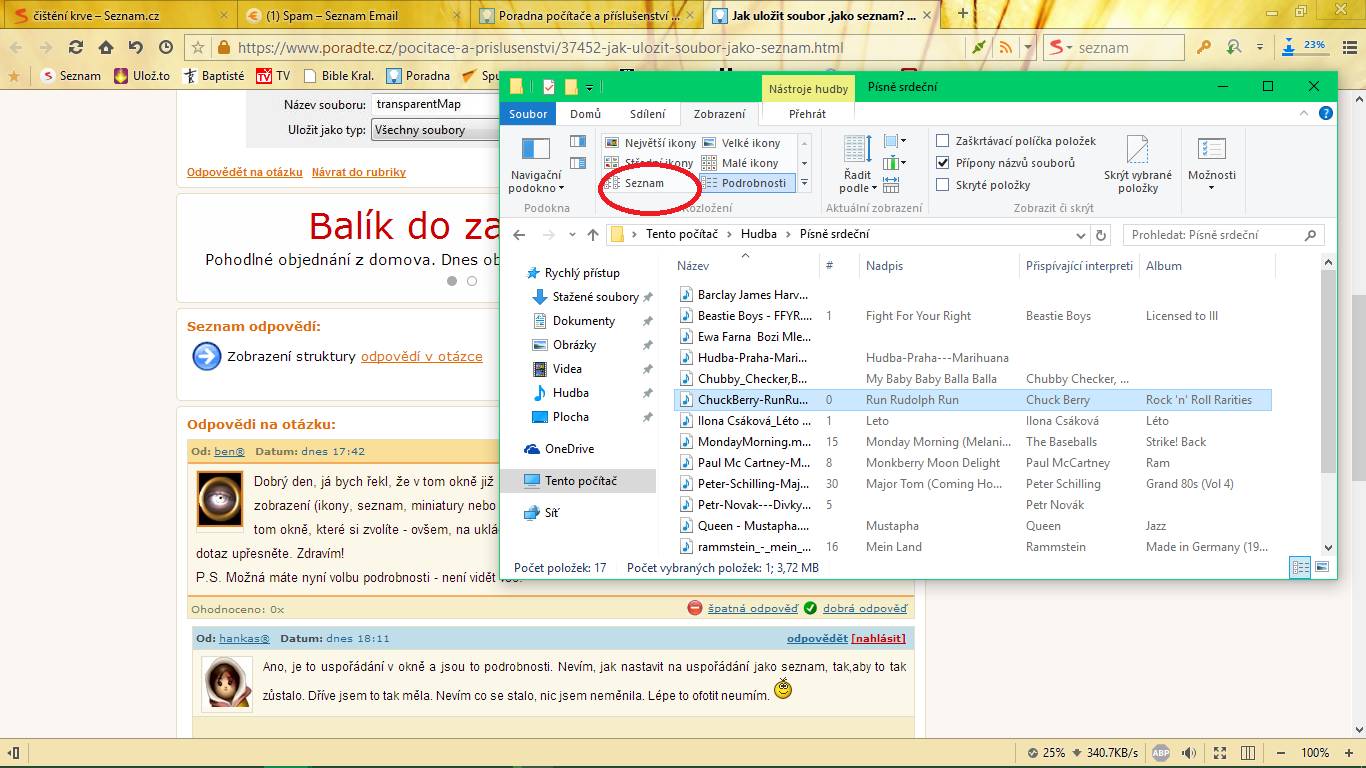Click nahlásit link on hankas reply
Viewport: 1366px width, 768px height.
[878, 638]
